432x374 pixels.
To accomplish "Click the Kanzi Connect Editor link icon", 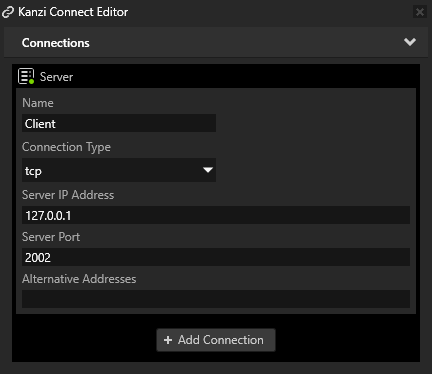I will pos(8,12).
